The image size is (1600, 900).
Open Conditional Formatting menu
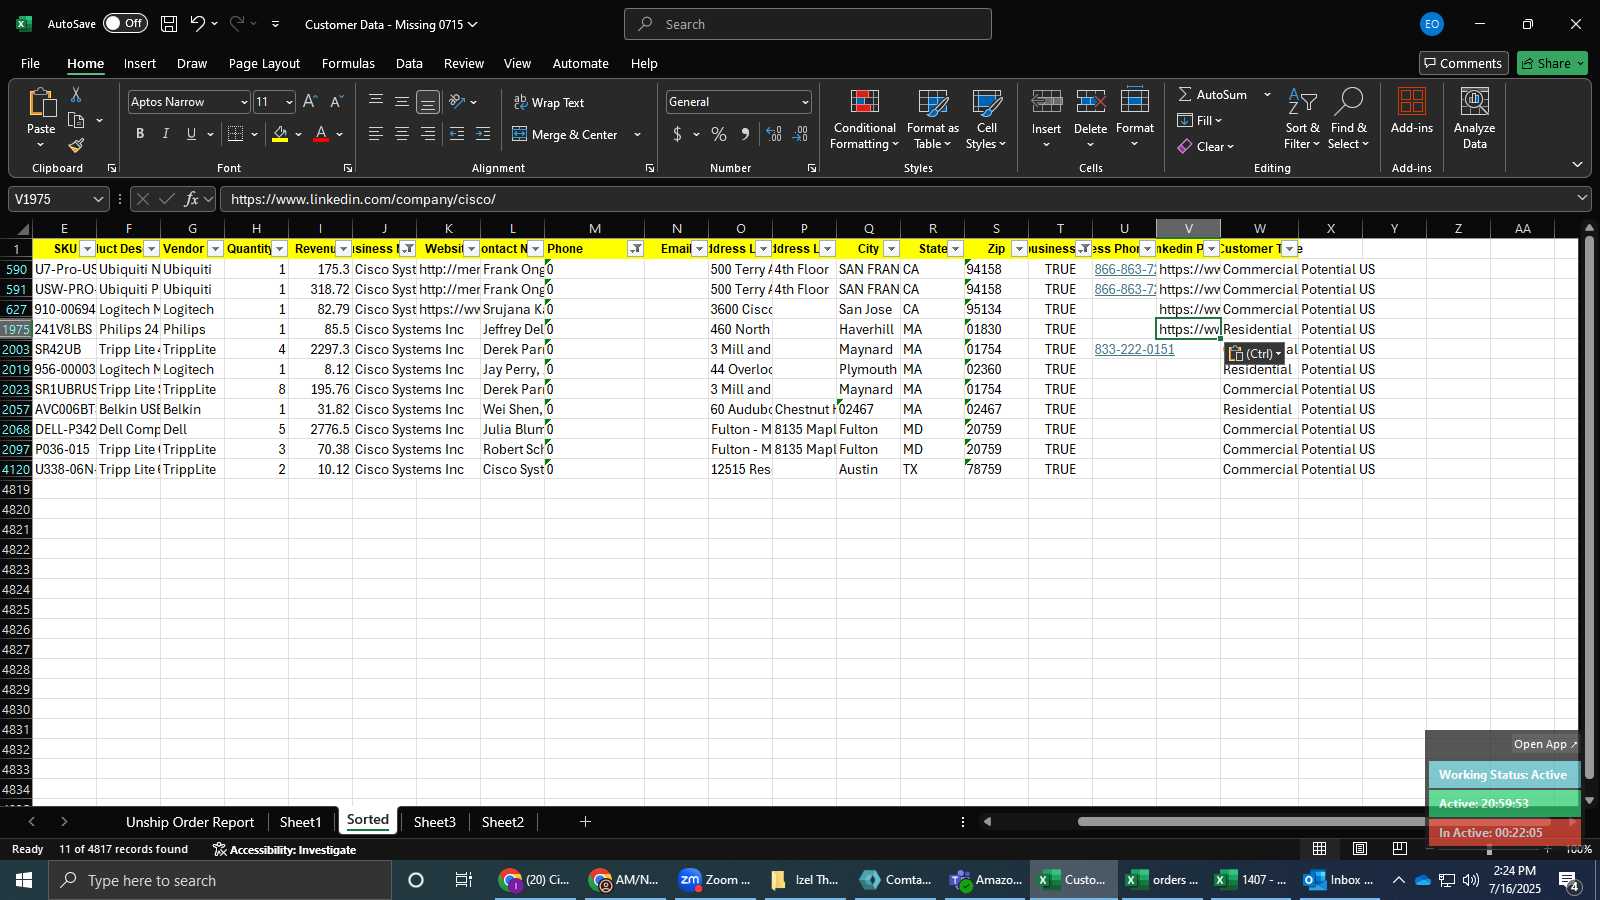click(x=864, y=120)
